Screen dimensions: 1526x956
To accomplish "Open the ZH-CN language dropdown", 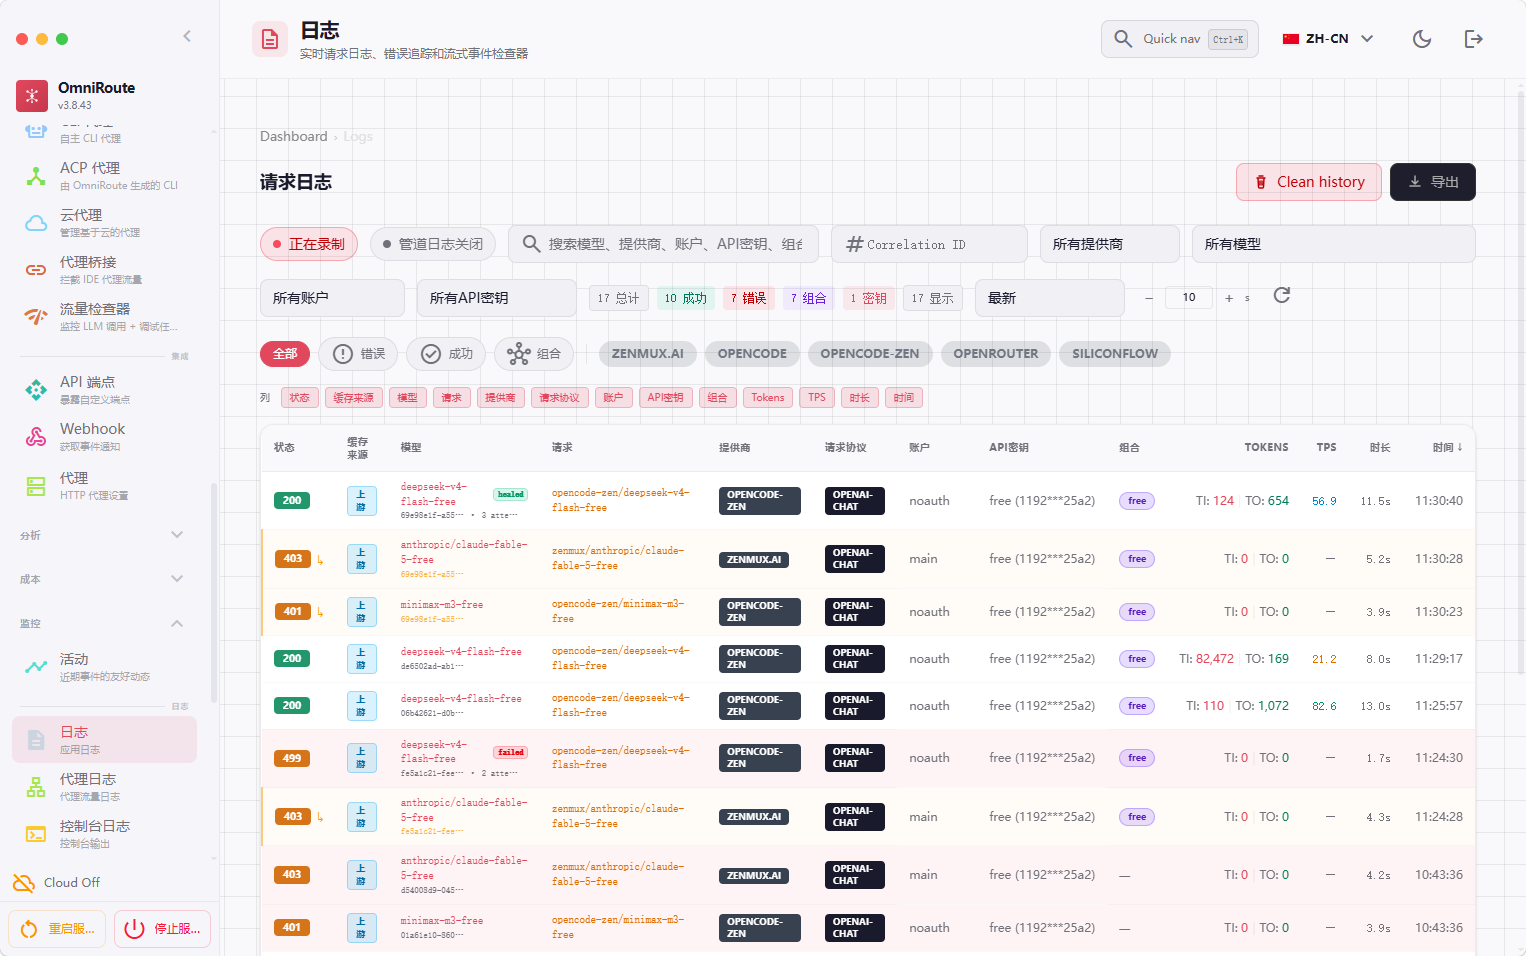I will click(1328, 39).
